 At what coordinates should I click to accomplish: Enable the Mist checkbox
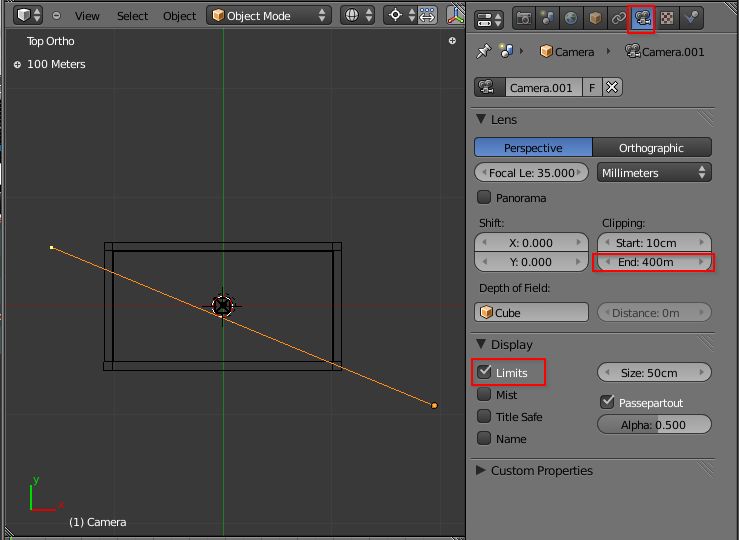tap(485, 395)
